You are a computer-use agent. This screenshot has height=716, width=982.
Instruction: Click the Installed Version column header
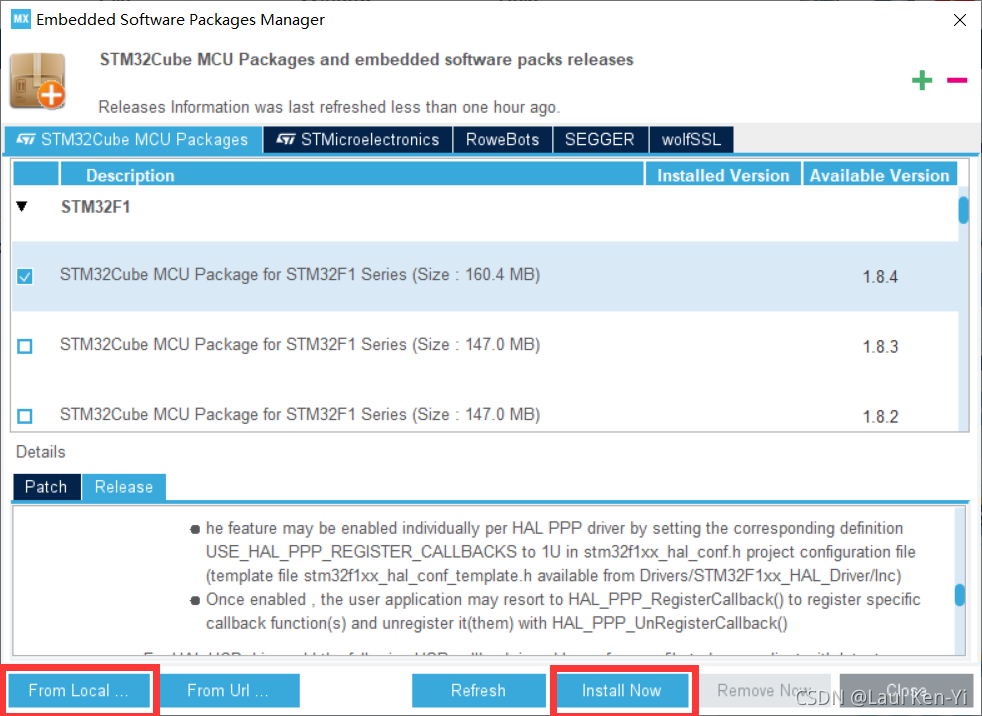point(723,175)
